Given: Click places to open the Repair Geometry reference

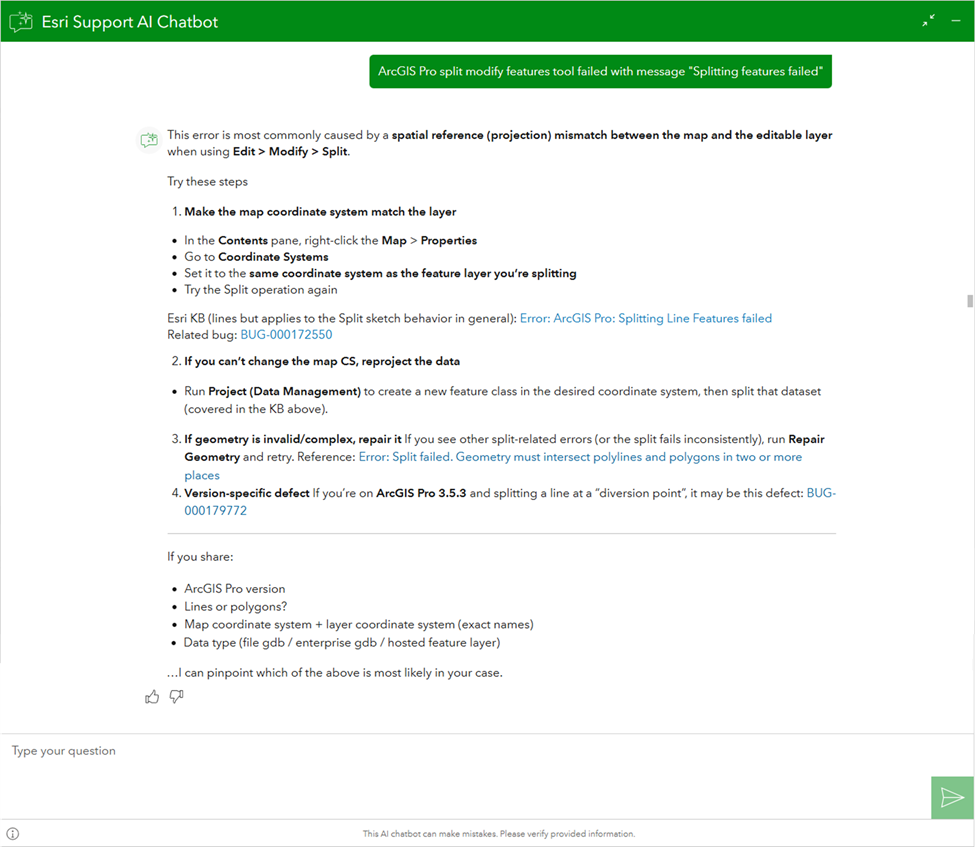Looking at the screenshot, I should pos(202,475).
